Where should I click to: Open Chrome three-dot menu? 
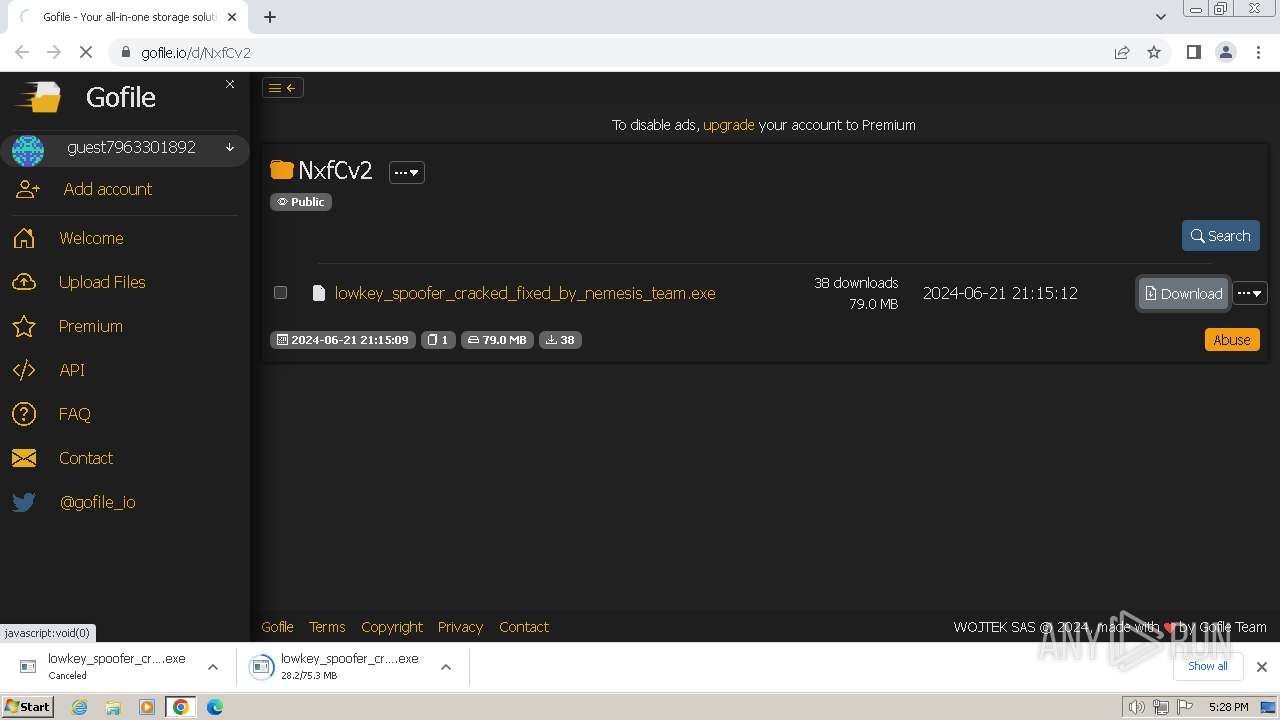[1258, 53]
